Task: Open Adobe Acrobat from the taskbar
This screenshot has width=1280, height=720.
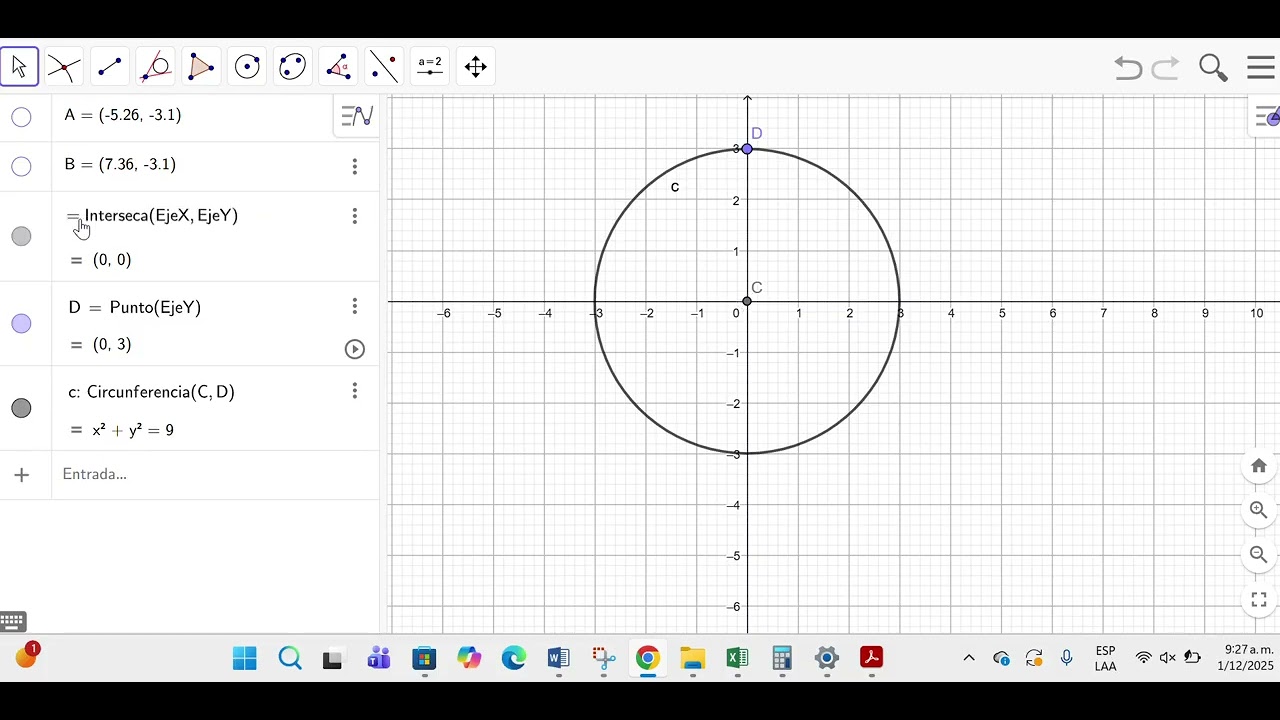Action: (872, 658)
